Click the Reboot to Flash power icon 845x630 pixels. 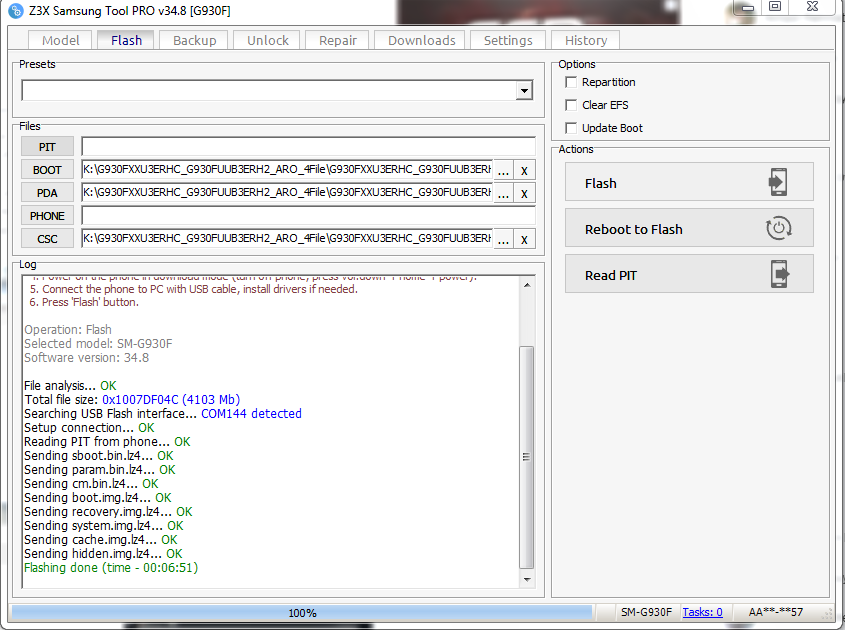click(778, 229)
